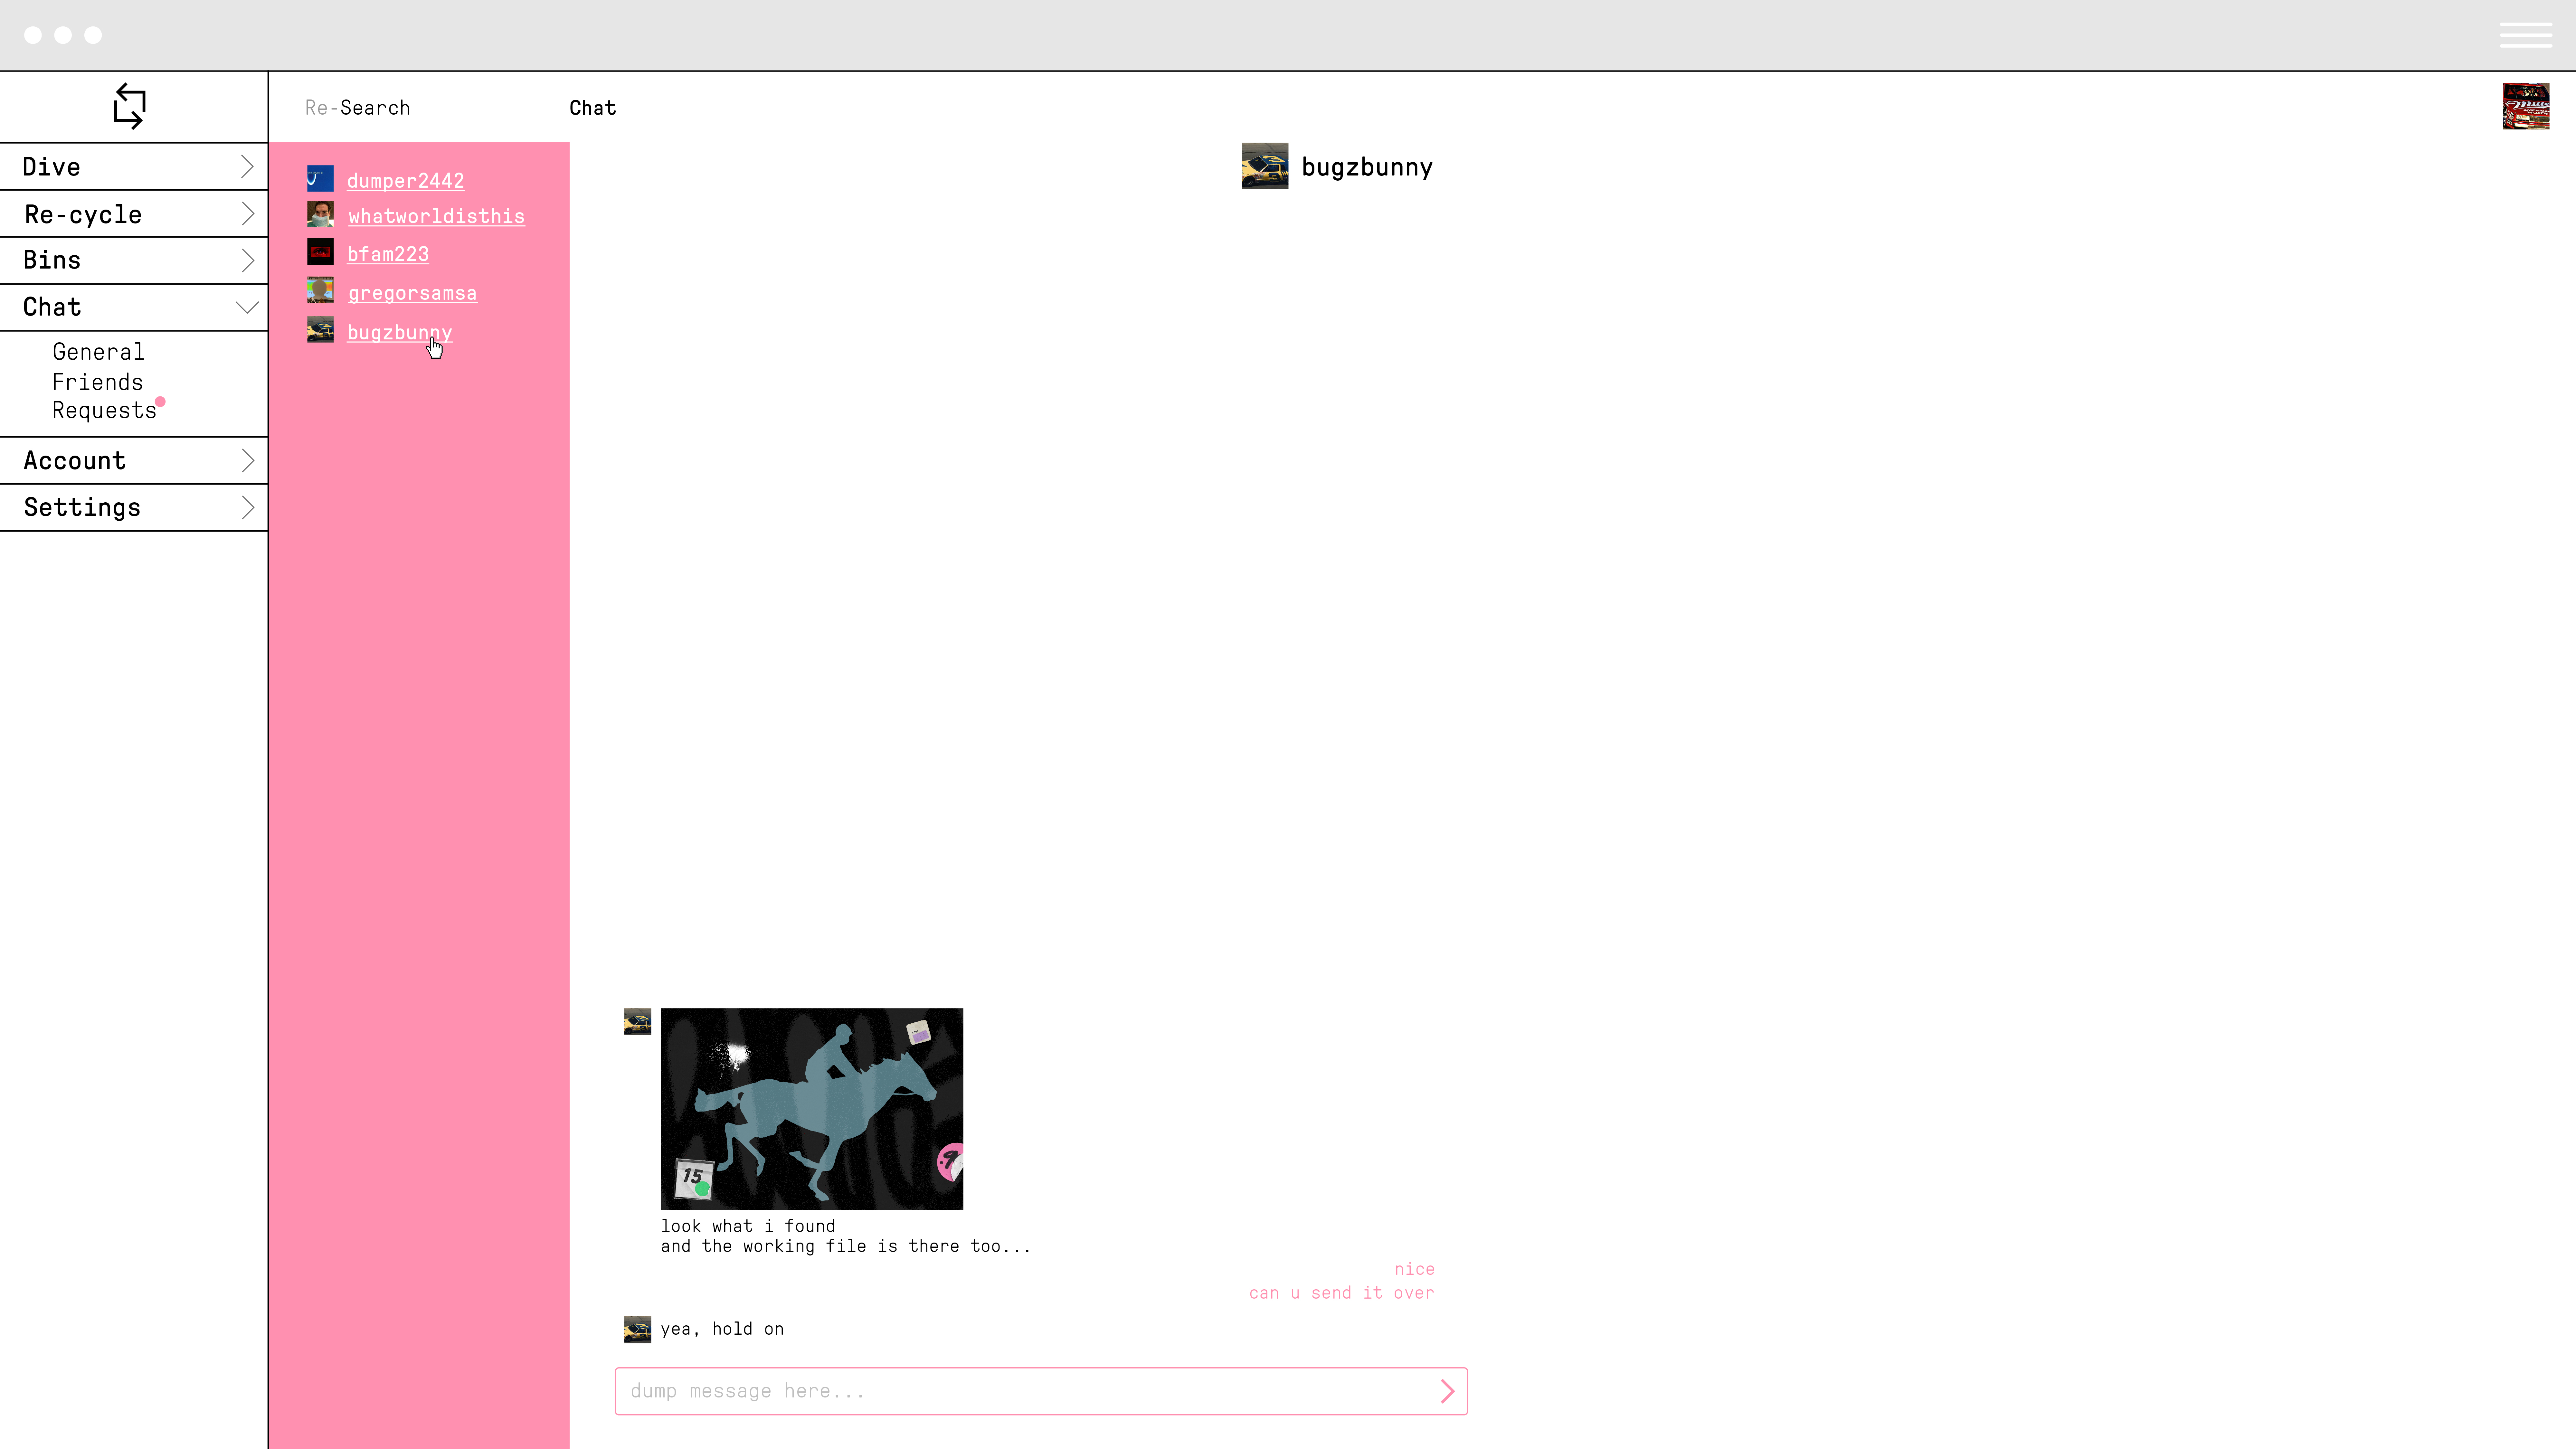
Task: Click the recycle arrows logo icon
Action: click(x=129, y=106)
